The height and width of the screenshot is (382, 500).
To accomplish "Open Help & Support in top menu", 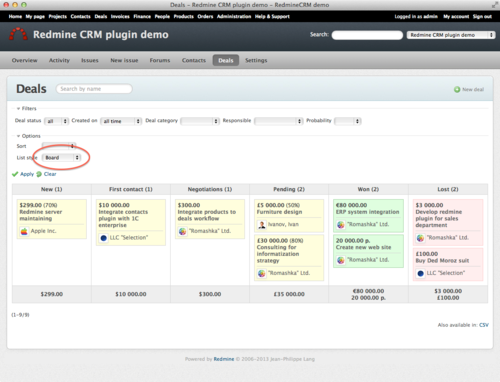I will [x=272, y=16].
